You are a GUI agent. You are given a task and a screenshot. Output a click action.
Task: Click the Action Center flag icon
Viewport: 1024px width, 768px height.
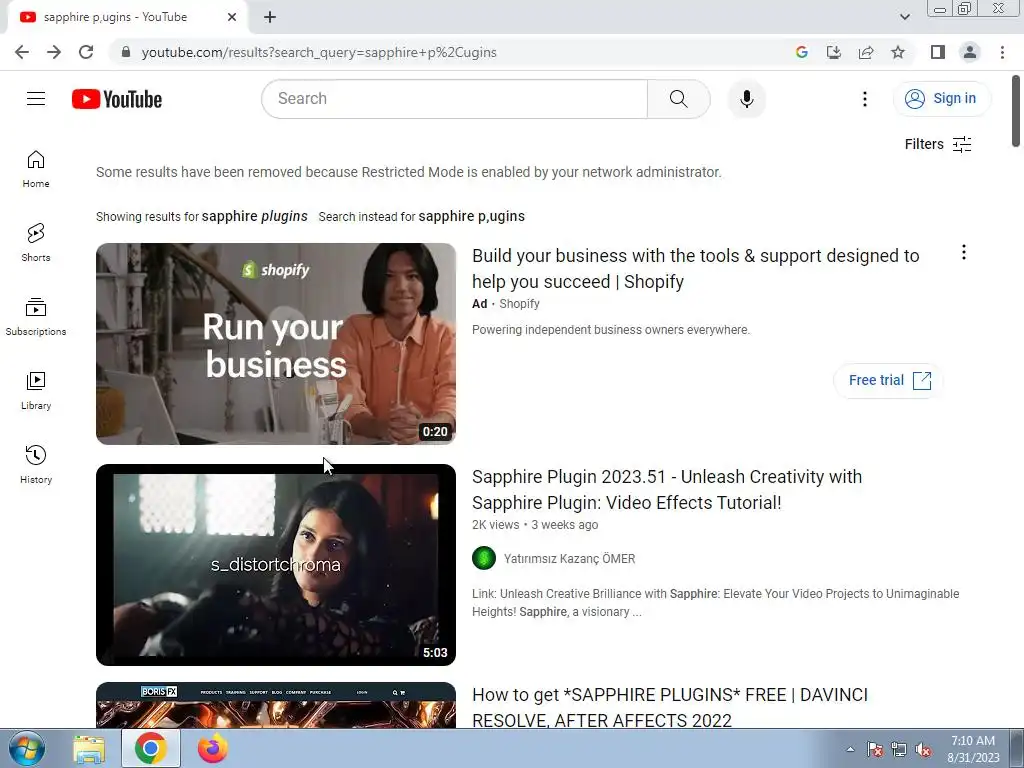(874, 749)
